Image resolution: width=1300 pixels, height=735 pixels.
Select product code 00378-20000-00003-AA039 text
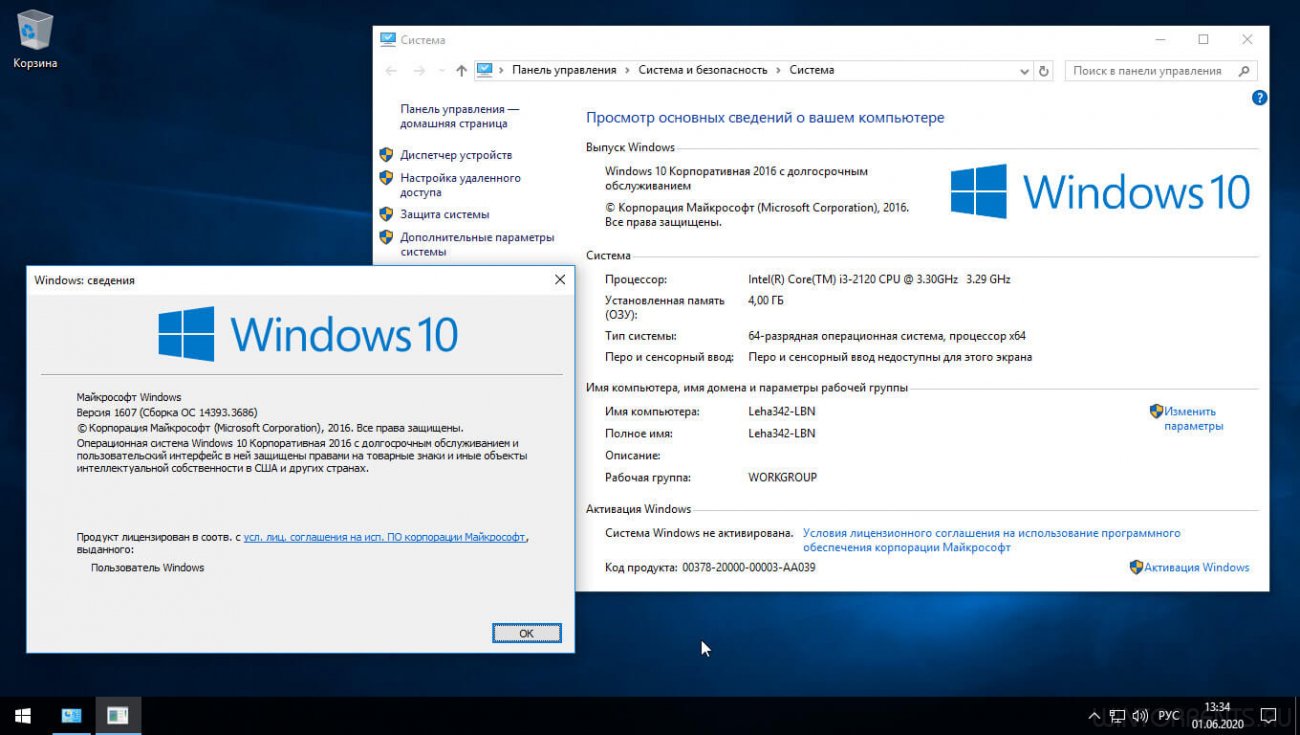pos(749,567)
